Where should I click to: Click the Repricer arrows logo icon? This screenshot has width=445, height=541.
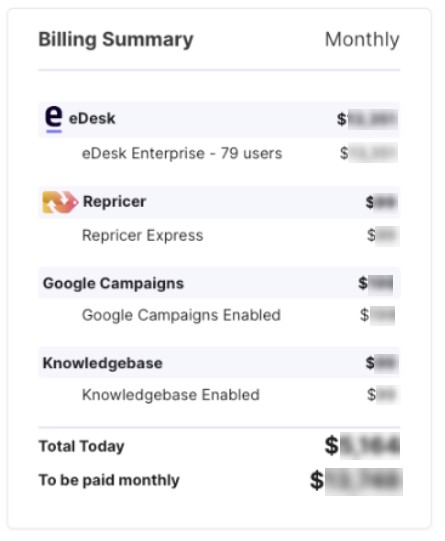point(60,202)
